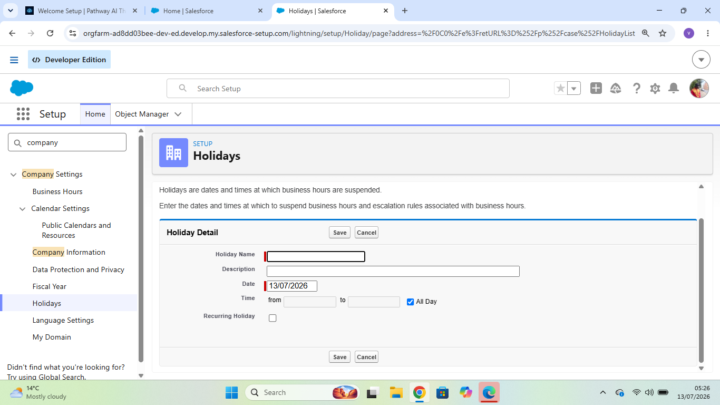Viewport: 720px width, 405px height.
Task: Collapse the Company Settings section
Action: click(x=13, y=174)
